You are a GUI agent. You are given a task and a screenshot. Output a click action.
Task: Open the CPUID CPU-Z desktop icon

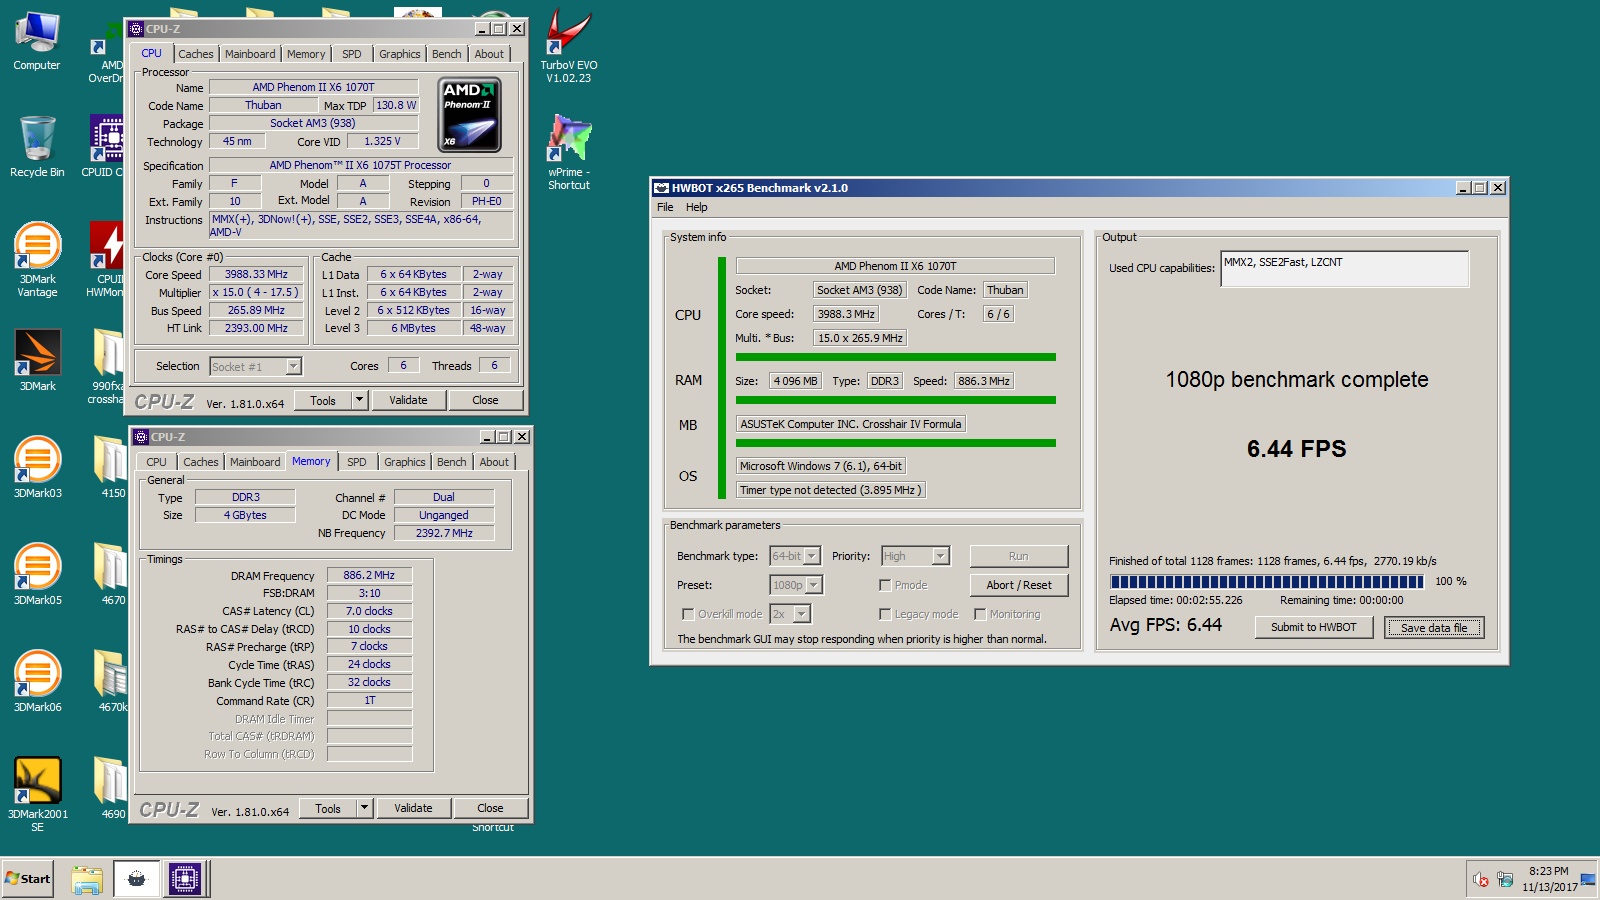[x=104, y=146]
